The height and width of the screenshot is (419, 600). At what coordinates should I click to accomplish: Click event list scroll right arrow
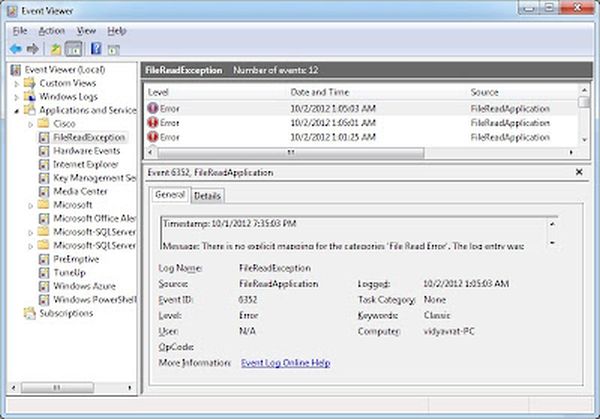tap(571, 153)
